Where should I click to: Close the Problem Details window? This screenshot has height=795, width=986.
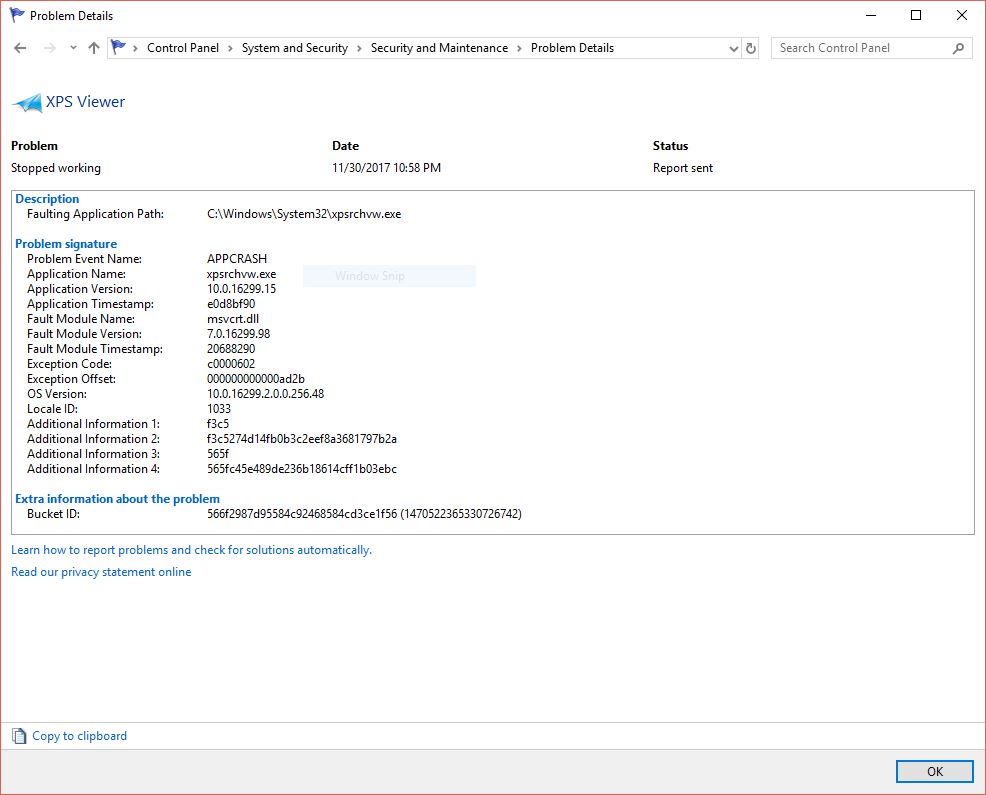pos(961,15)
